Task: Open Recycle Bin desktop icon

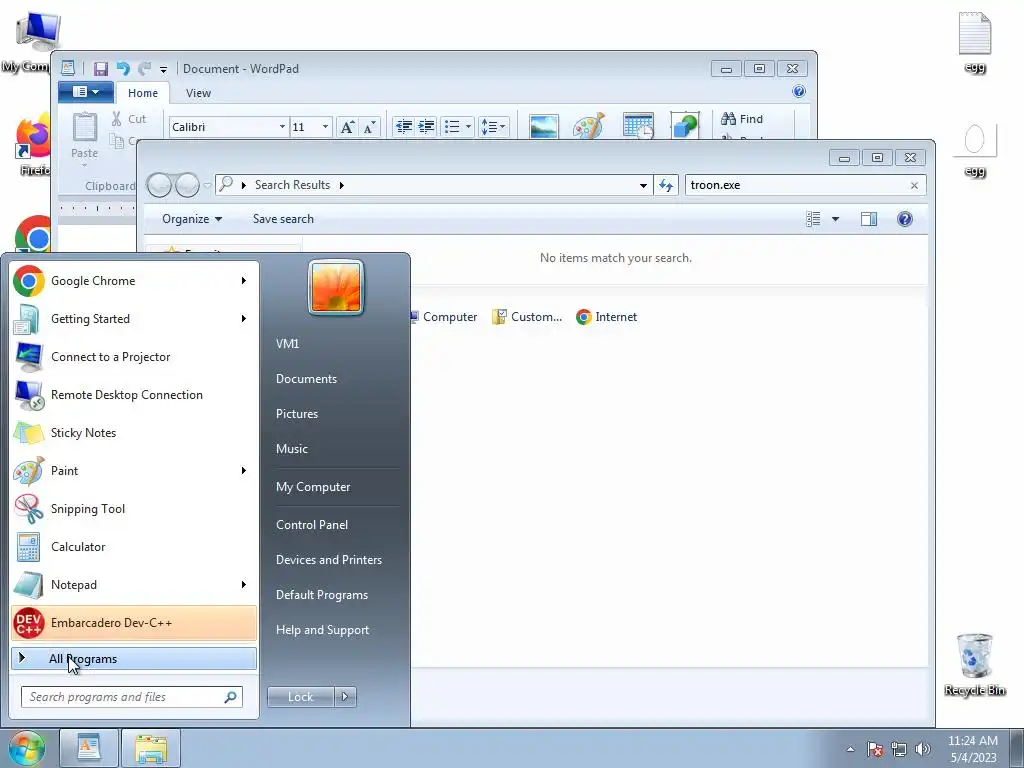Action: point(974,665)
